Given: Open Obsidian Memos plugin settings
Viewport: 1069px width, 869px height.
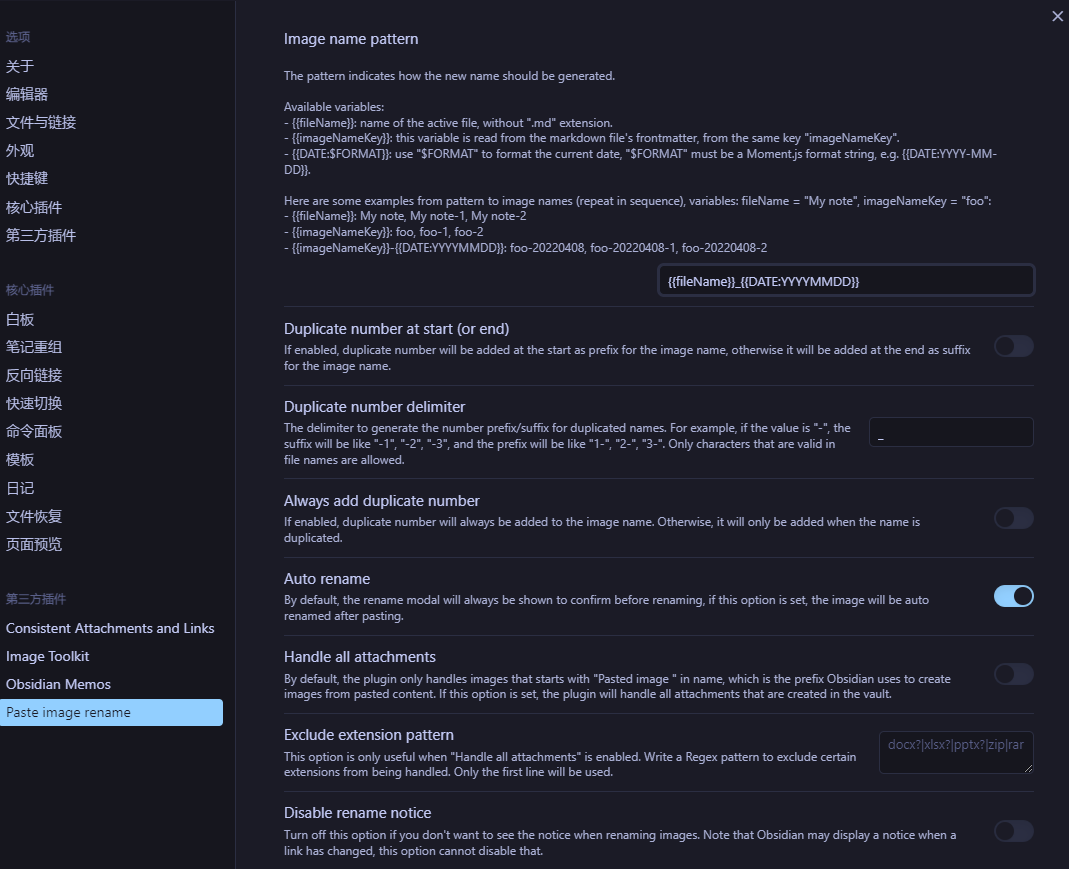Looking at the screenshot, I should tap(58, 684).
